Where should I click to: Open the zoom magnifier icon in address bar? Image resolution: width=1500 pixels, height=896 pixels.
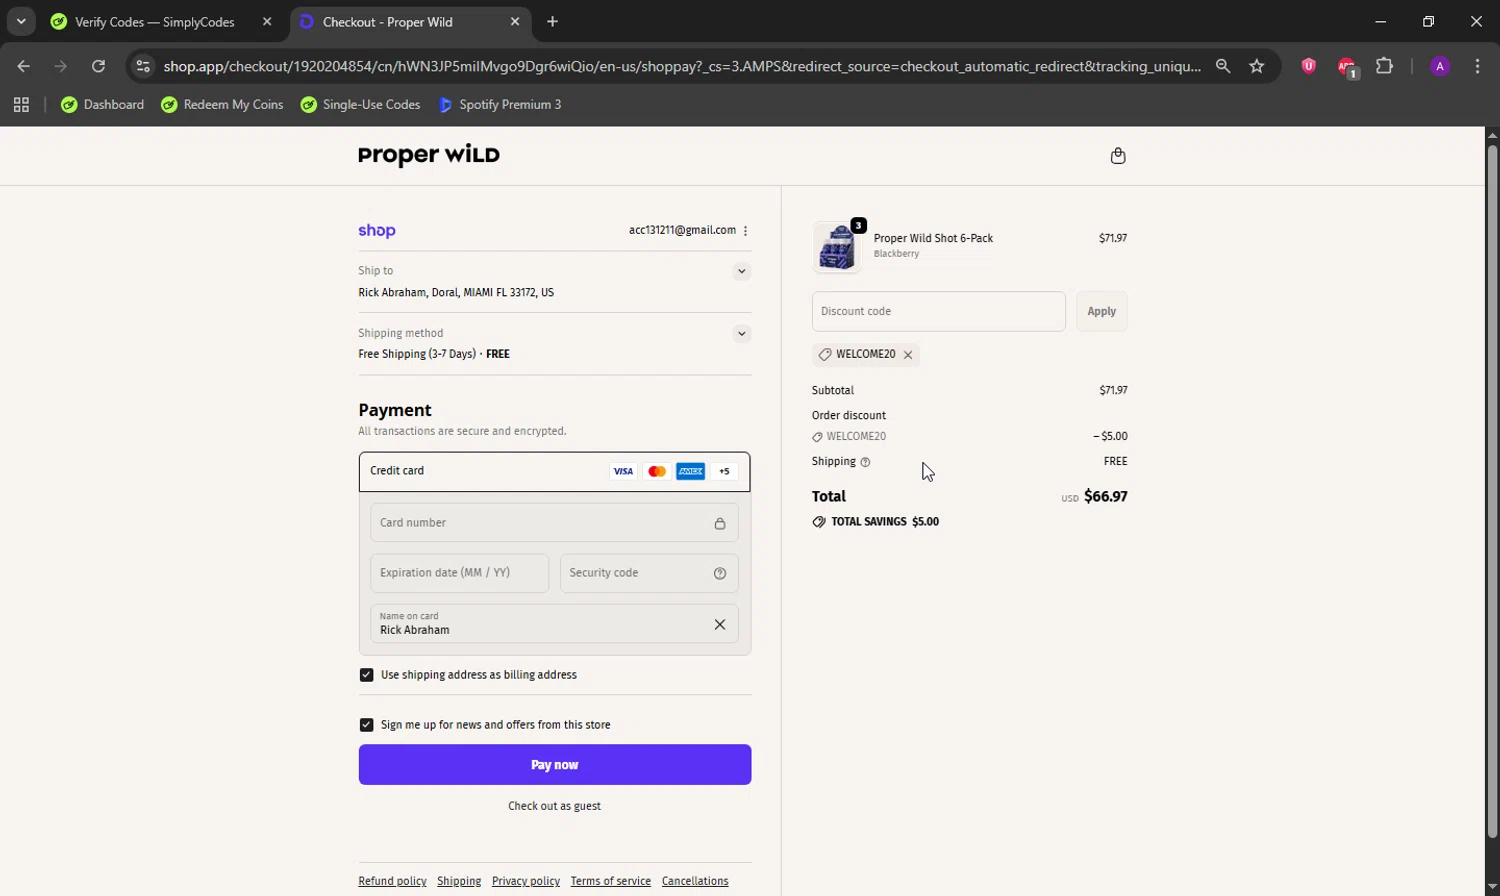coord(1223,66)
